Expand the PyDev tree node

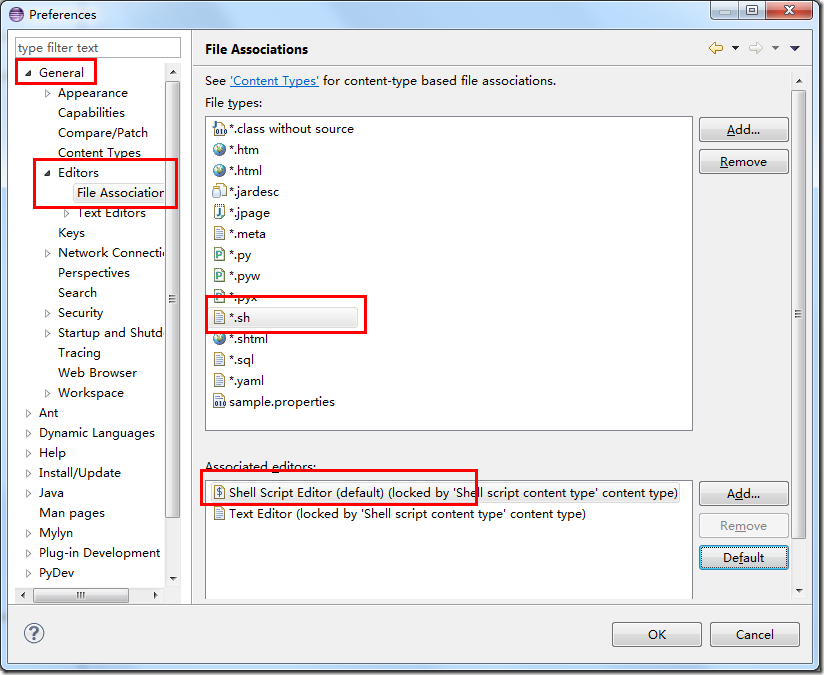(x=28, y=573)
